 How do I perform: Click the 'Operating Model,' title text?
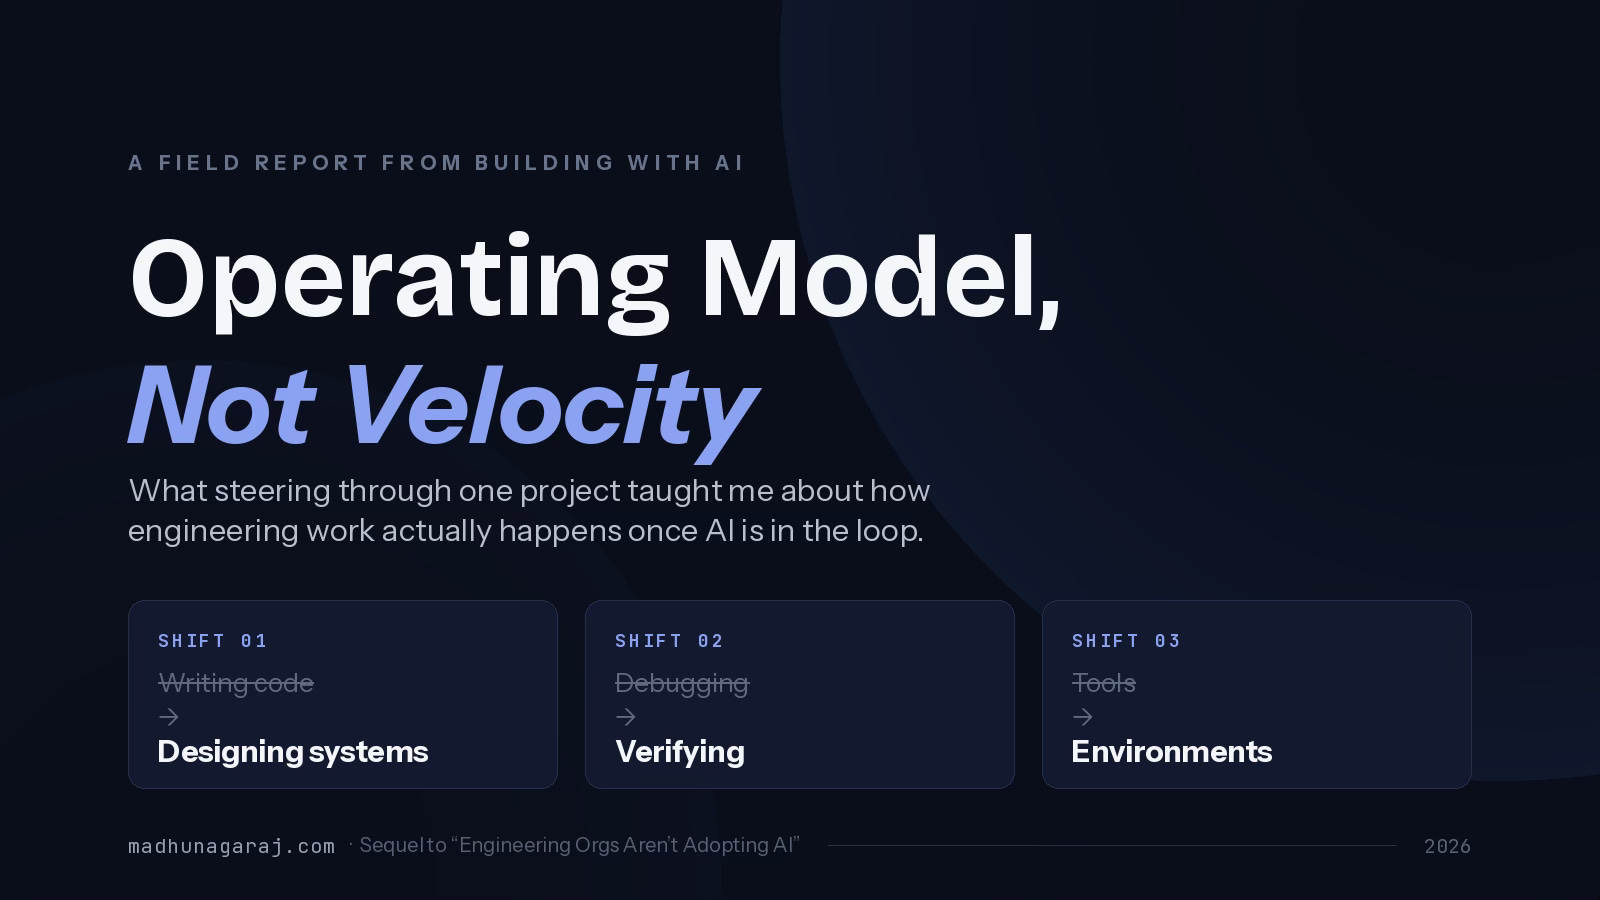[x=596, y=280]
